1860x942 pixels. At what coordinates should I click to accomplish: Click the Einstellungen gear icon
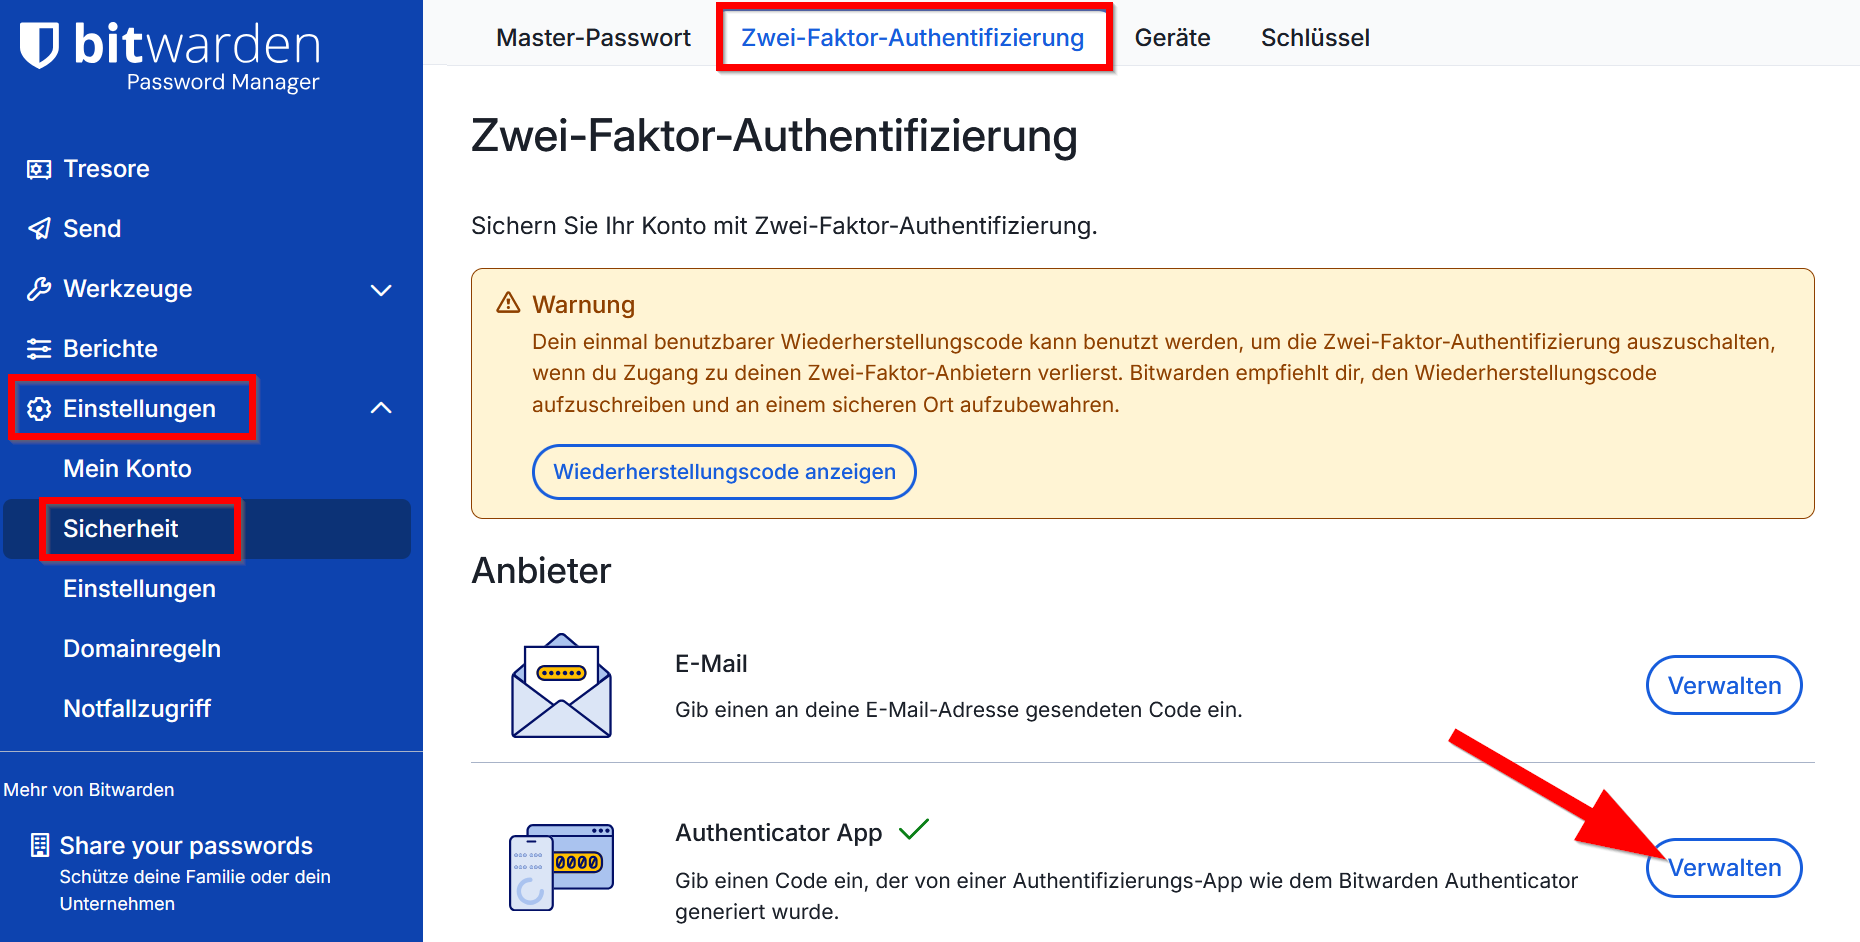click(x=39, y=409)
